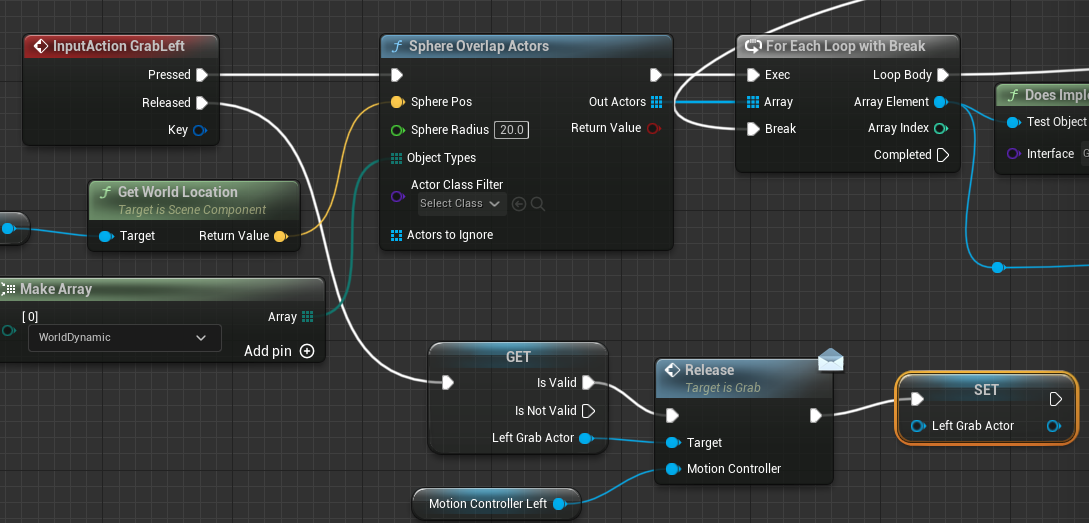The width and height of the screenshot is (1089, 523).
Task: Open the Select Class dropdown
Action: pos(461,204)
